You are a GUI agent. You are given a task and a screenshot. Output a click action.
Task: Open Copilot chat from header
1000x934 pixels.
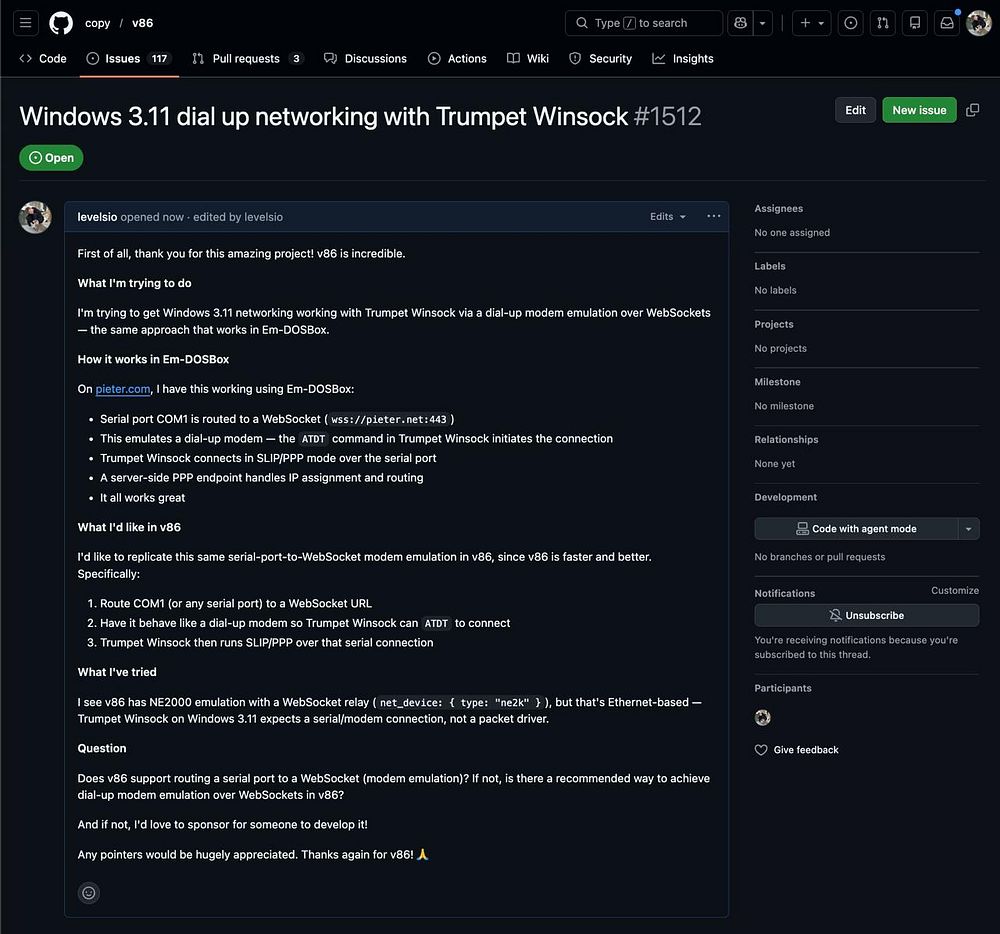740,23
